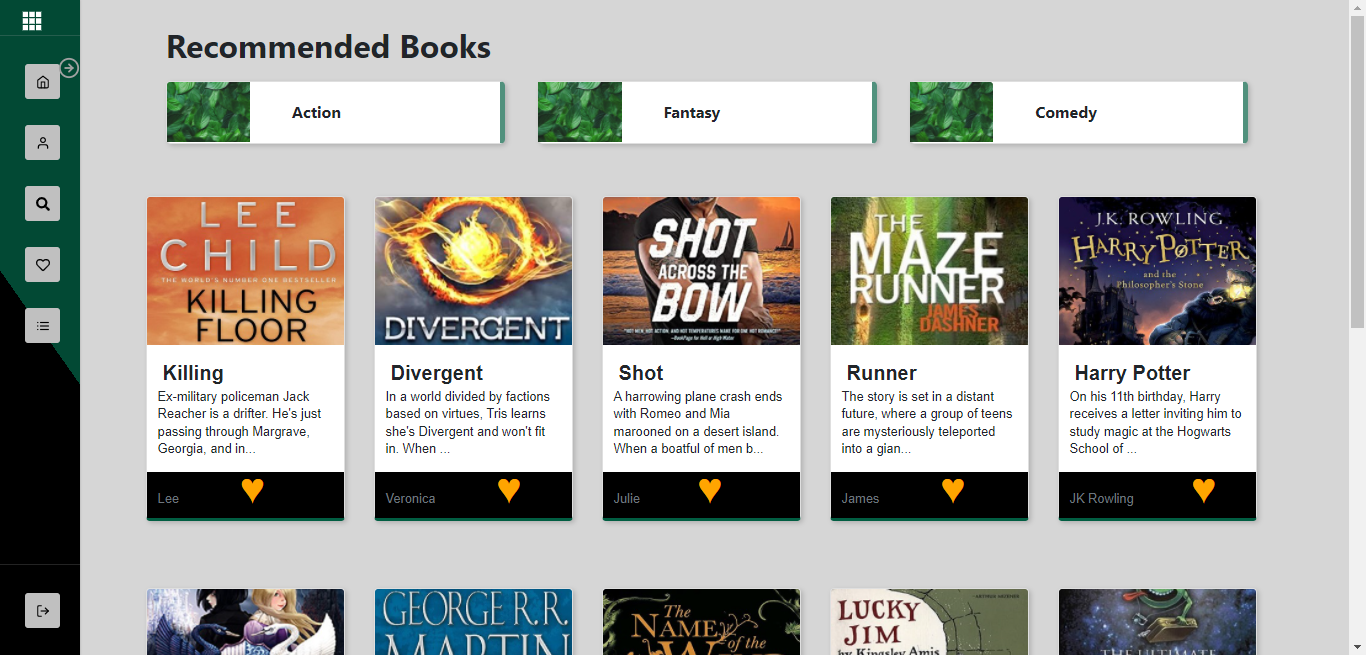Click the leaf image on Fantasy card
Image resolution: width=1366 pixels, height=655 pixels.
pyautogui.click(x=580, y=112)
